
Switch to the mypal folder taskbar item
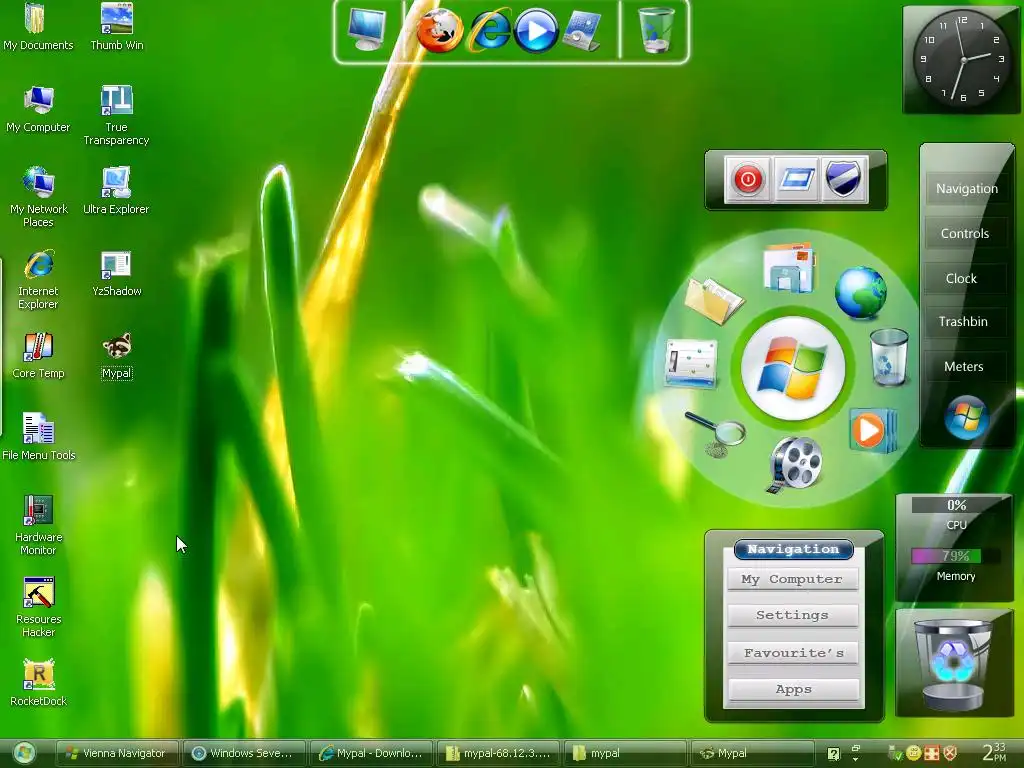pos(624,753)
